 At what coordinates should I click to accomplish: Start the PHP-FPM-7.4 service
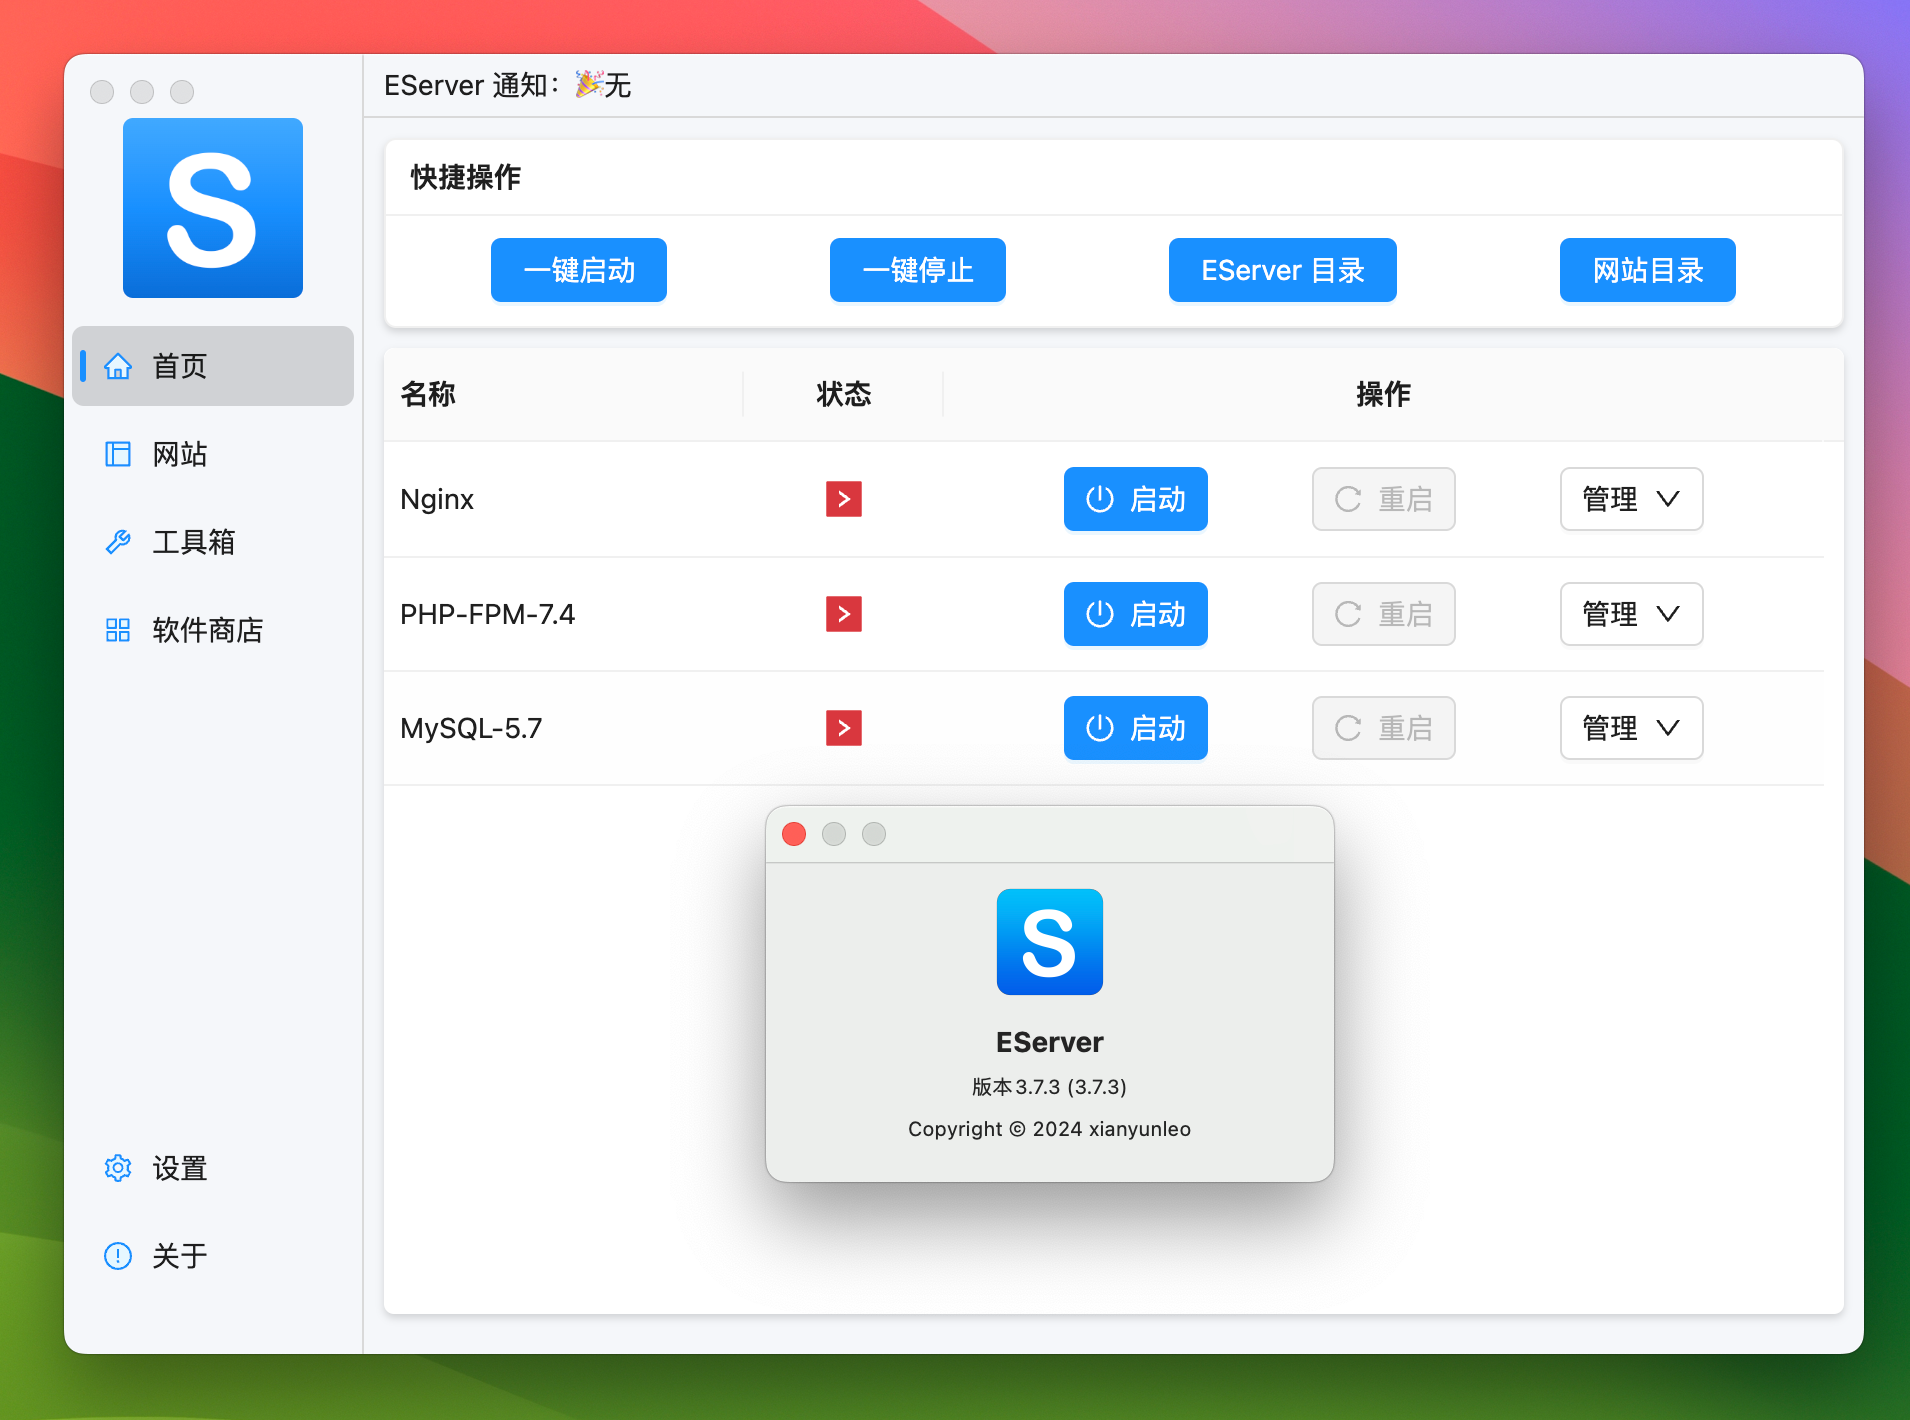click(1136, 614)
